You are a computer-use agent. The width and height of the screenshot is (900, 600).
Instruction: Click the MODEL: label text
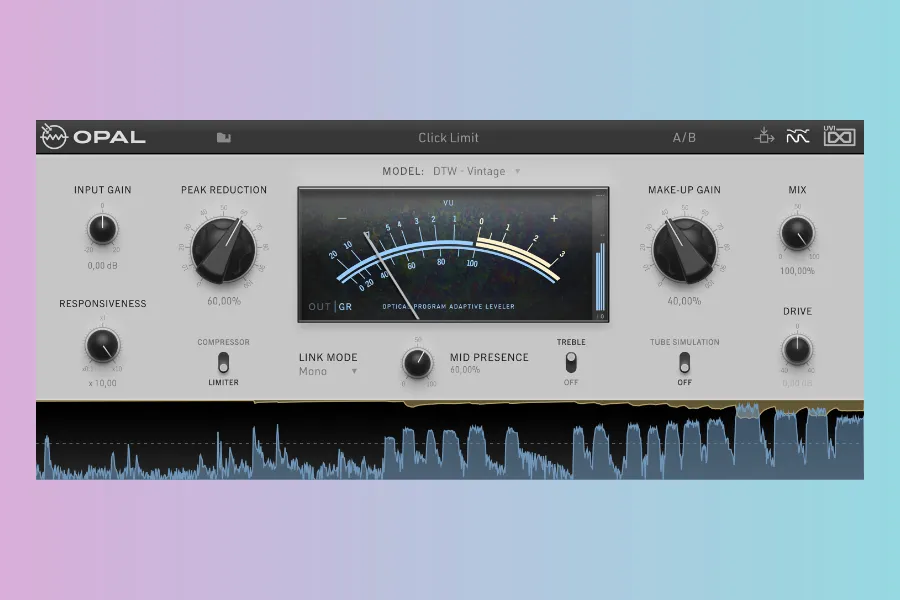coord(403,171)
